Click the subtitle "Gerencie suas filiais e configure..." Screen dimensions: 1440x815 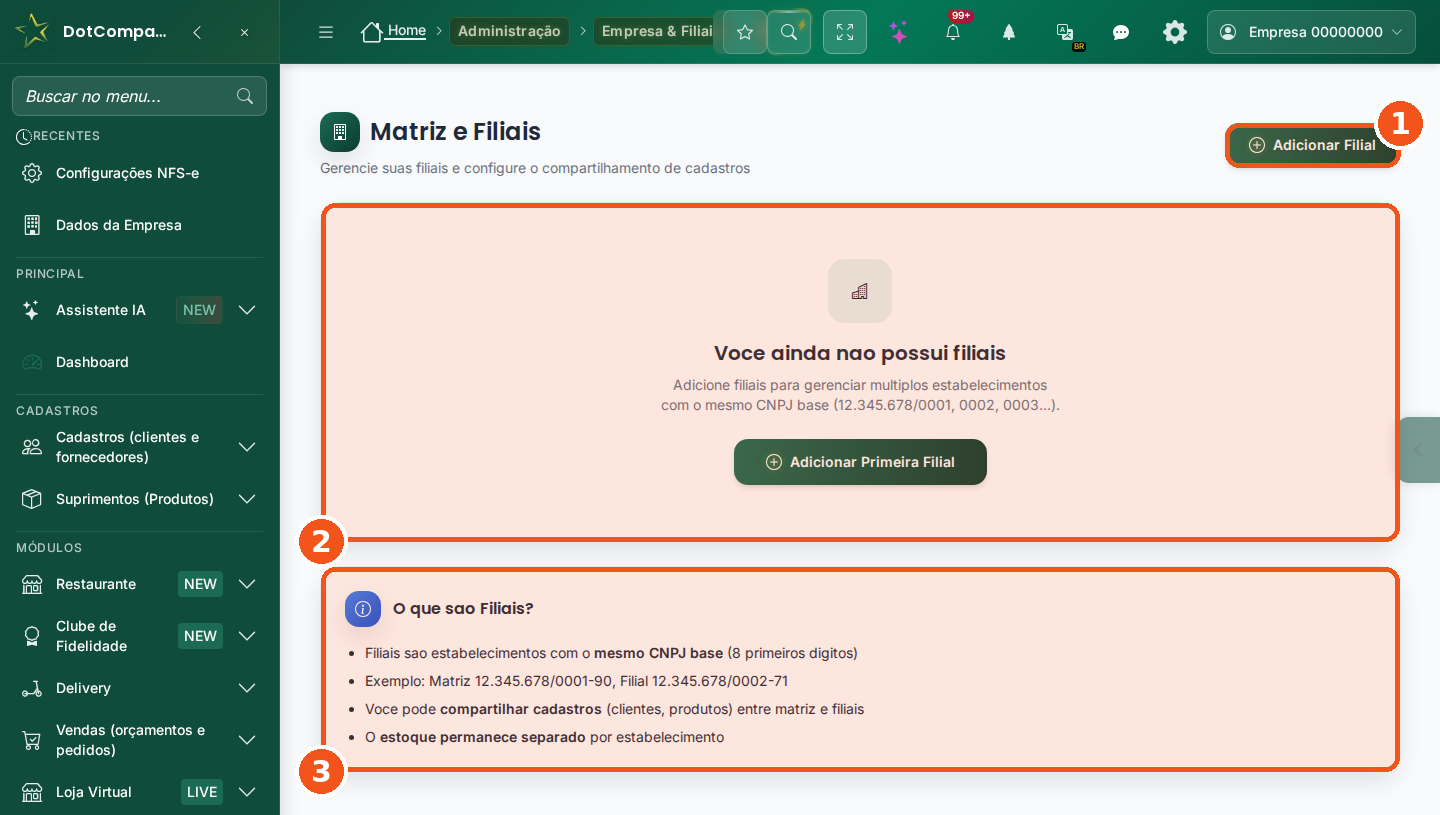[535, 168]
